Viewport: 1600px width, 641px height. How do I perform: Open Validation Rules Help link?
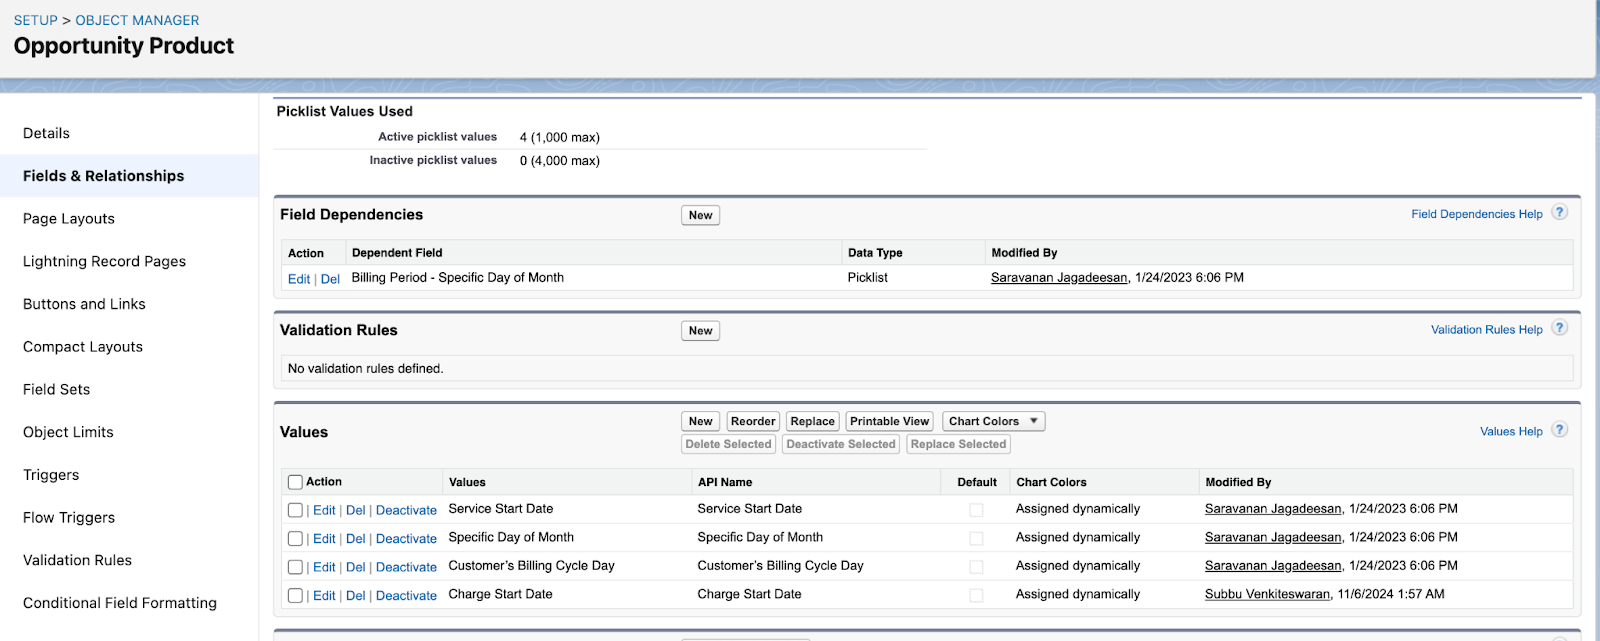click(1487, 329)
